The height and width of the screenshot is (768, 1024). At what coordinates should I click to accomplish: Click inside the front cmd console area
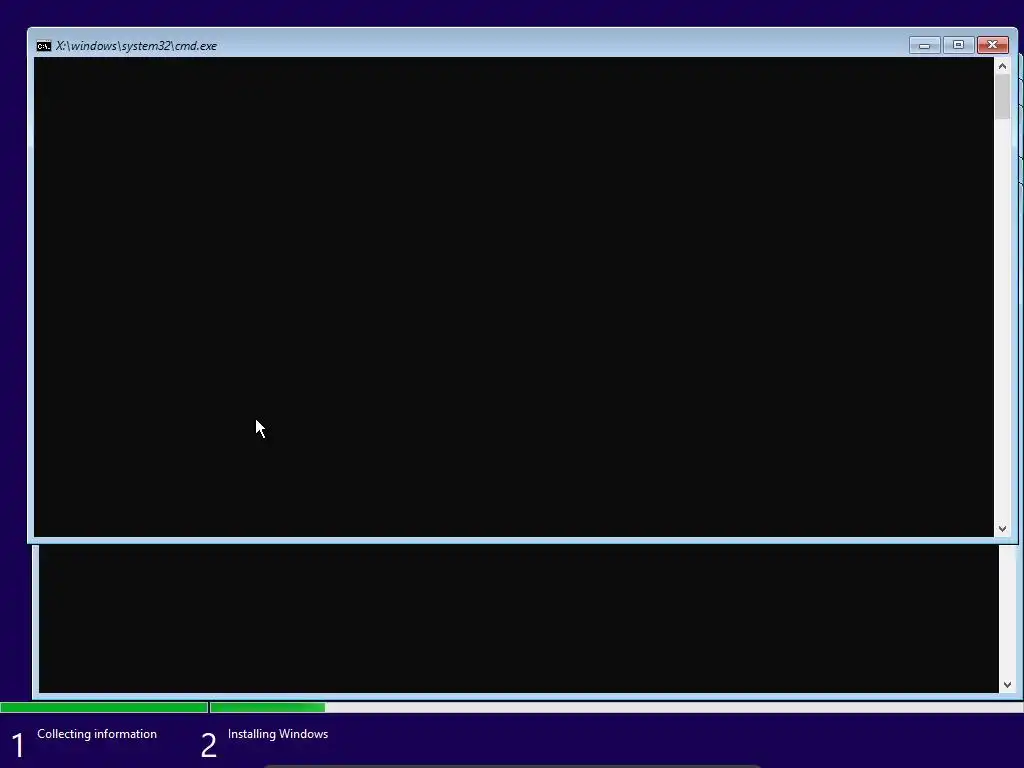(514, 297)
